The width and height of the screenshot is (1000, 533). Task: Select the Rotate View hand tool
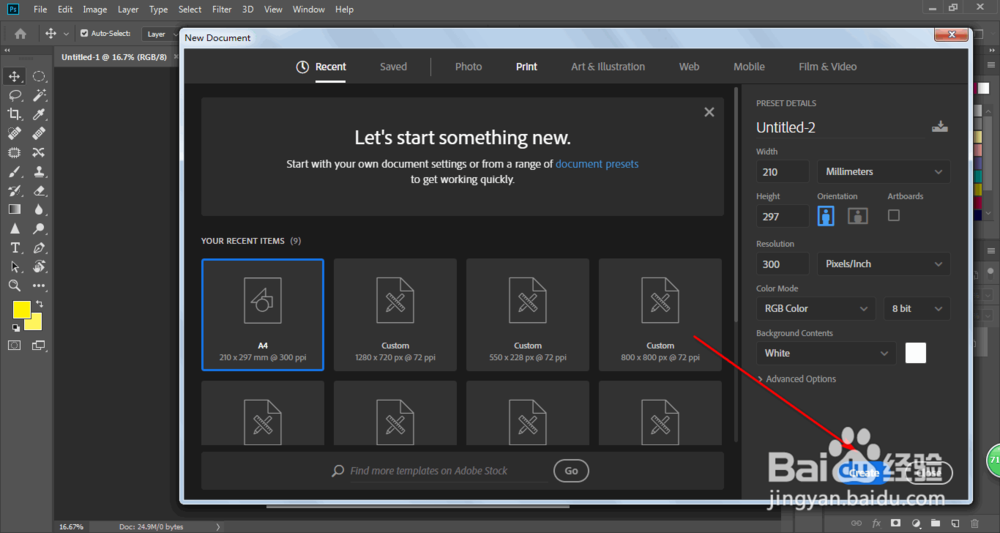tap(39, 266)
